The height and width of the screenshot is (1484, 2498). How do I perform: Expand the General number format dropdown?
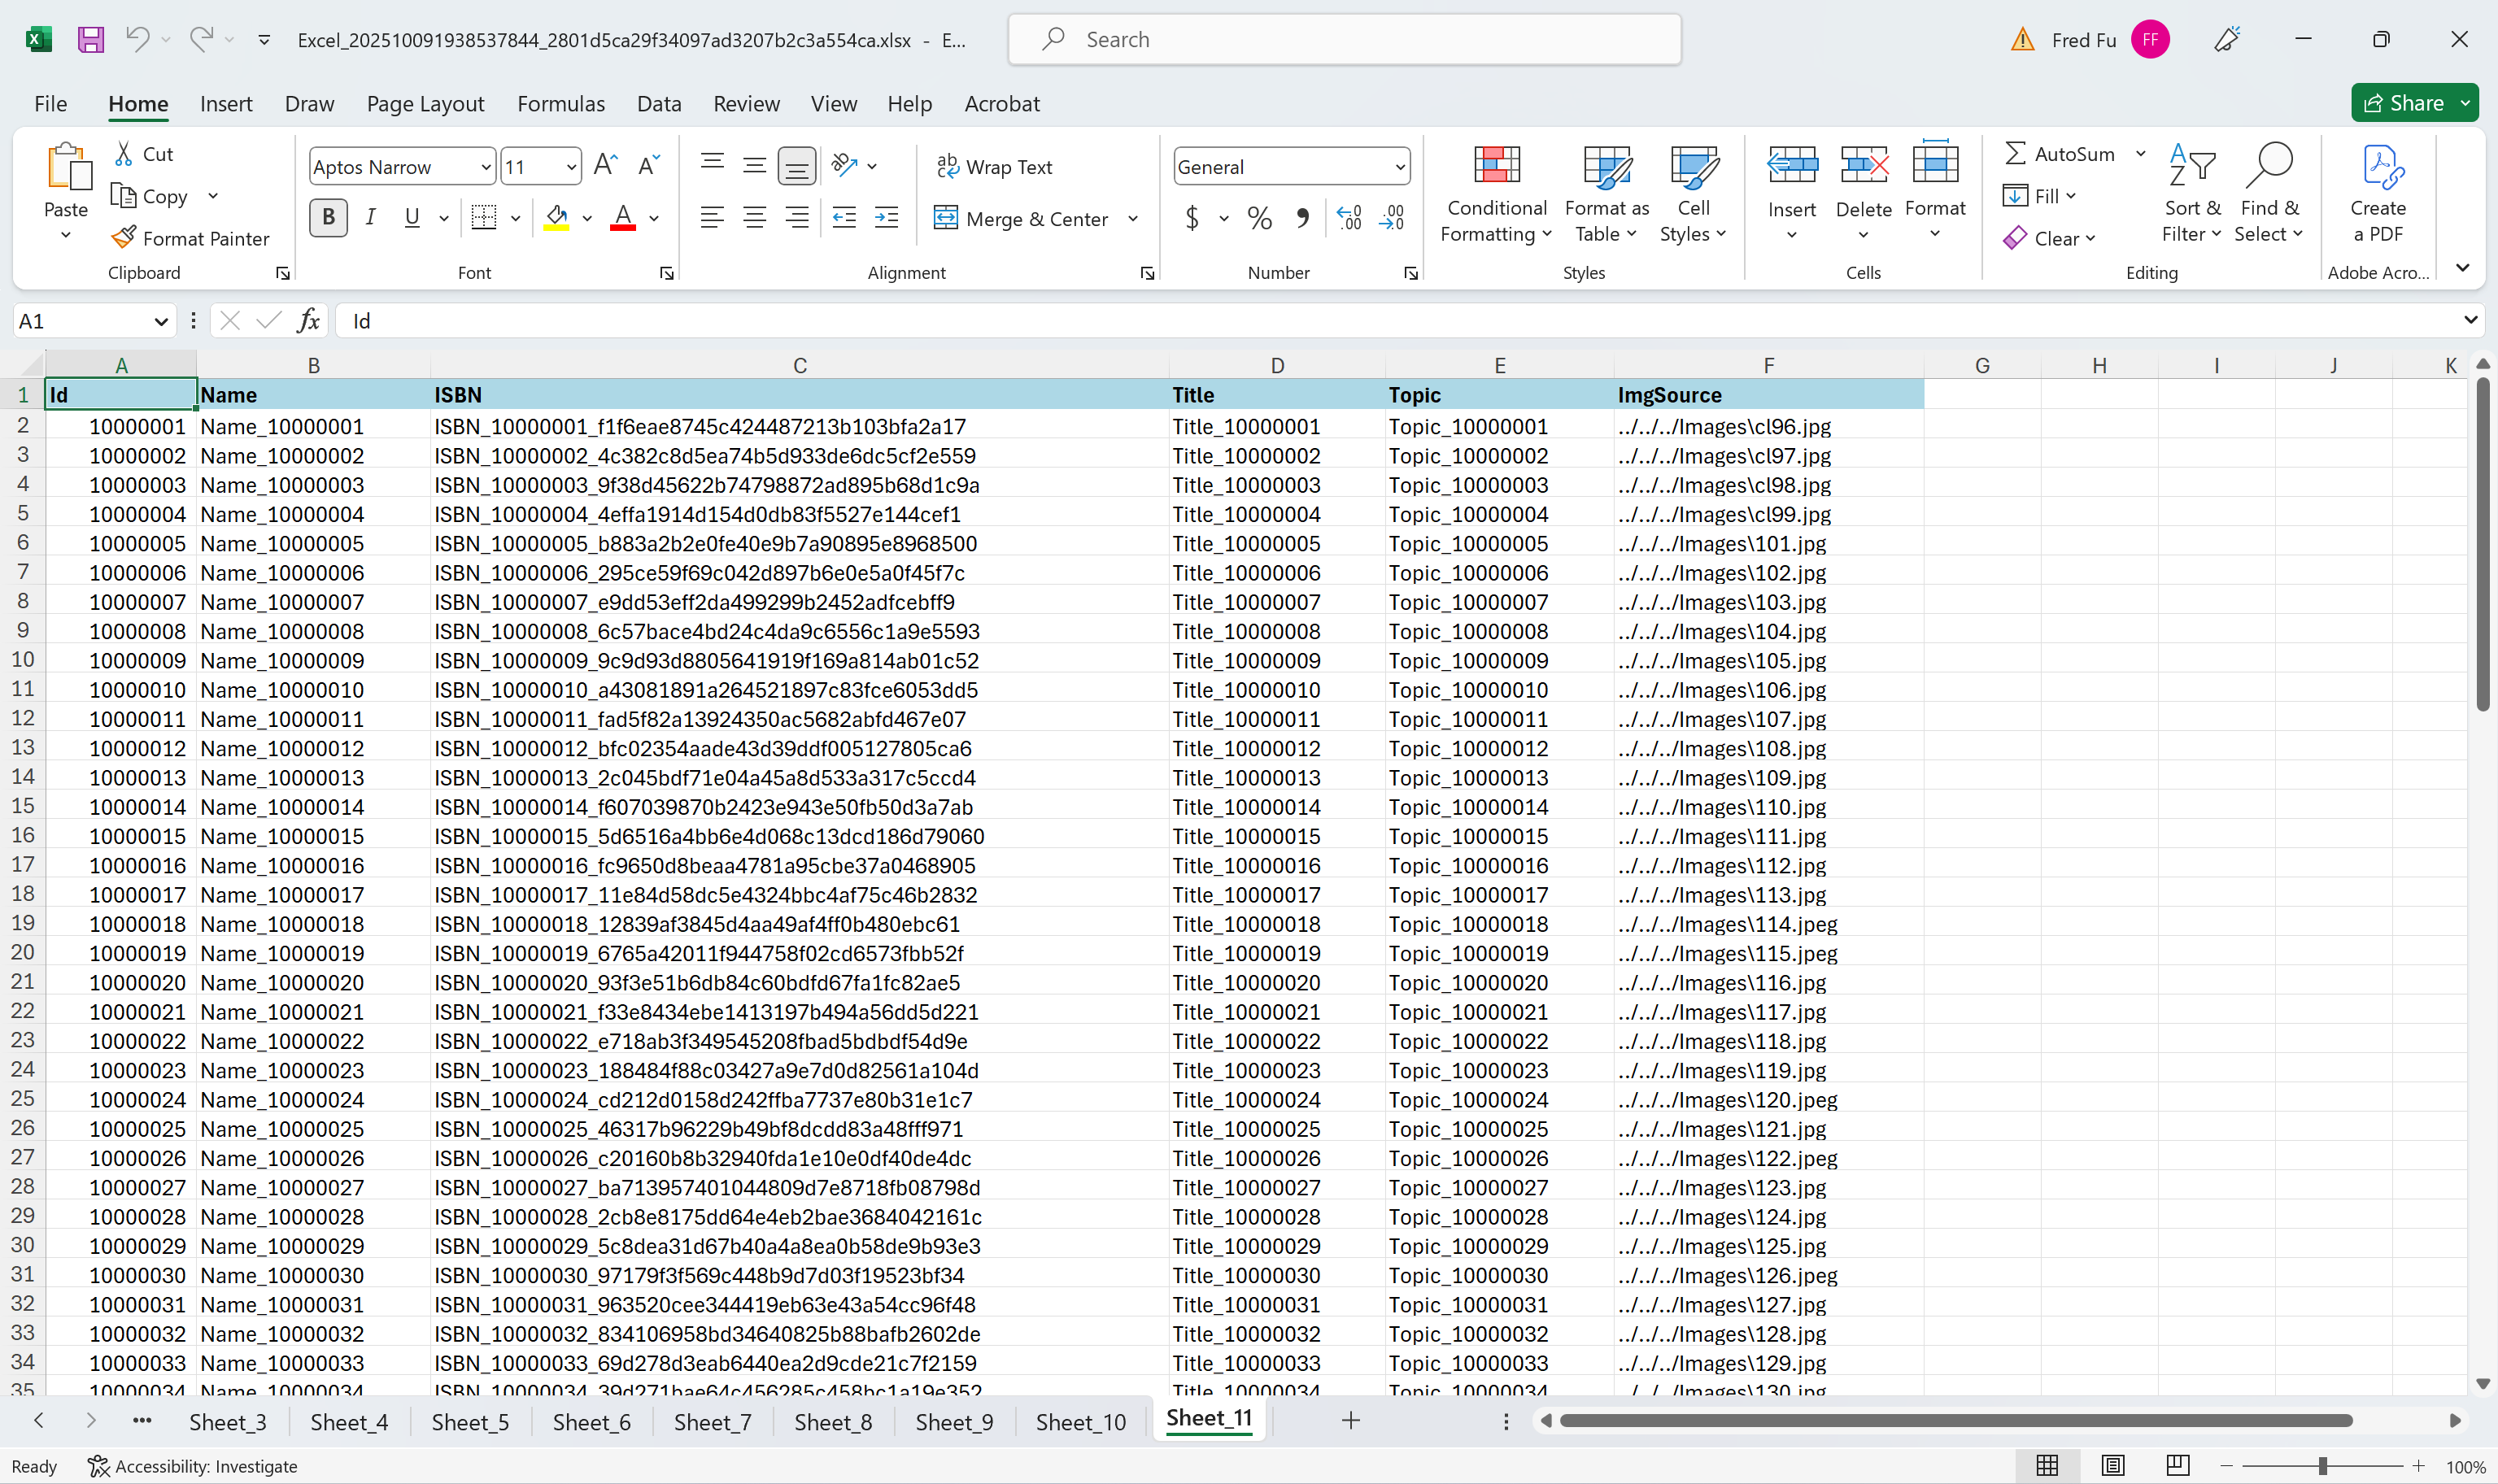coord(1399,167)
